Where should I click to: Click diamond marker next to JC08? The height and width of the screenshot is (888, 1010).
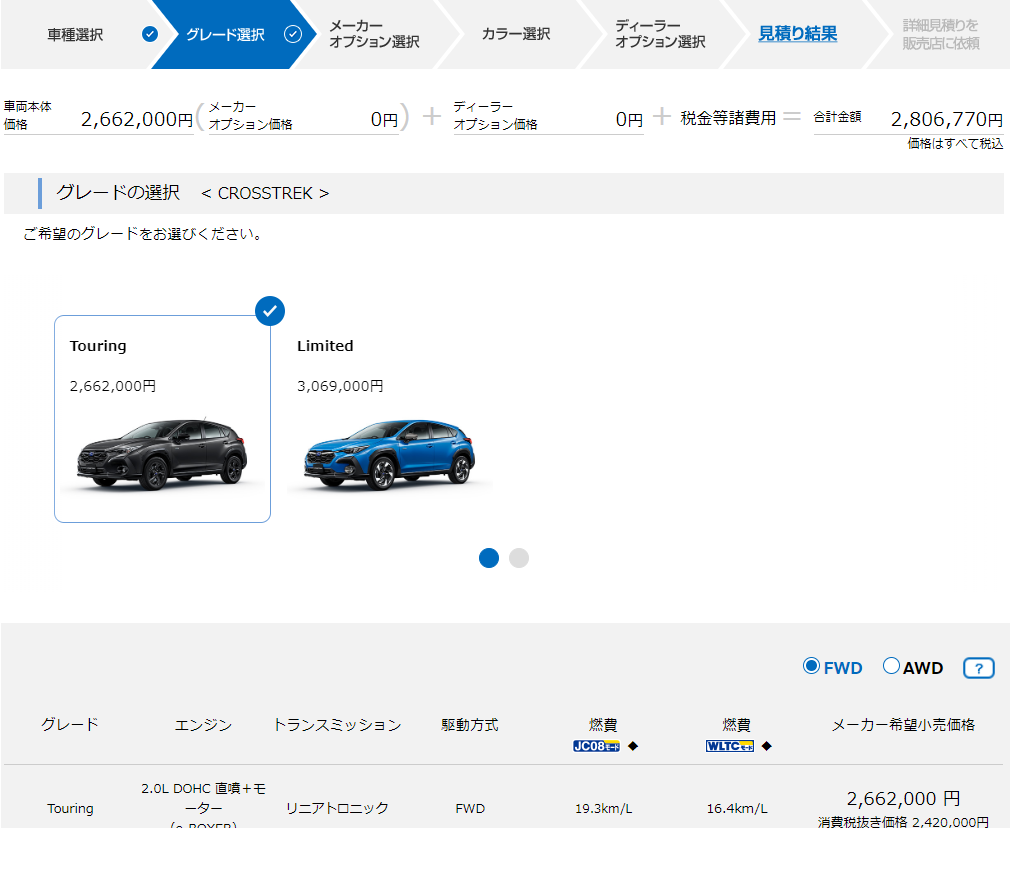633,746
